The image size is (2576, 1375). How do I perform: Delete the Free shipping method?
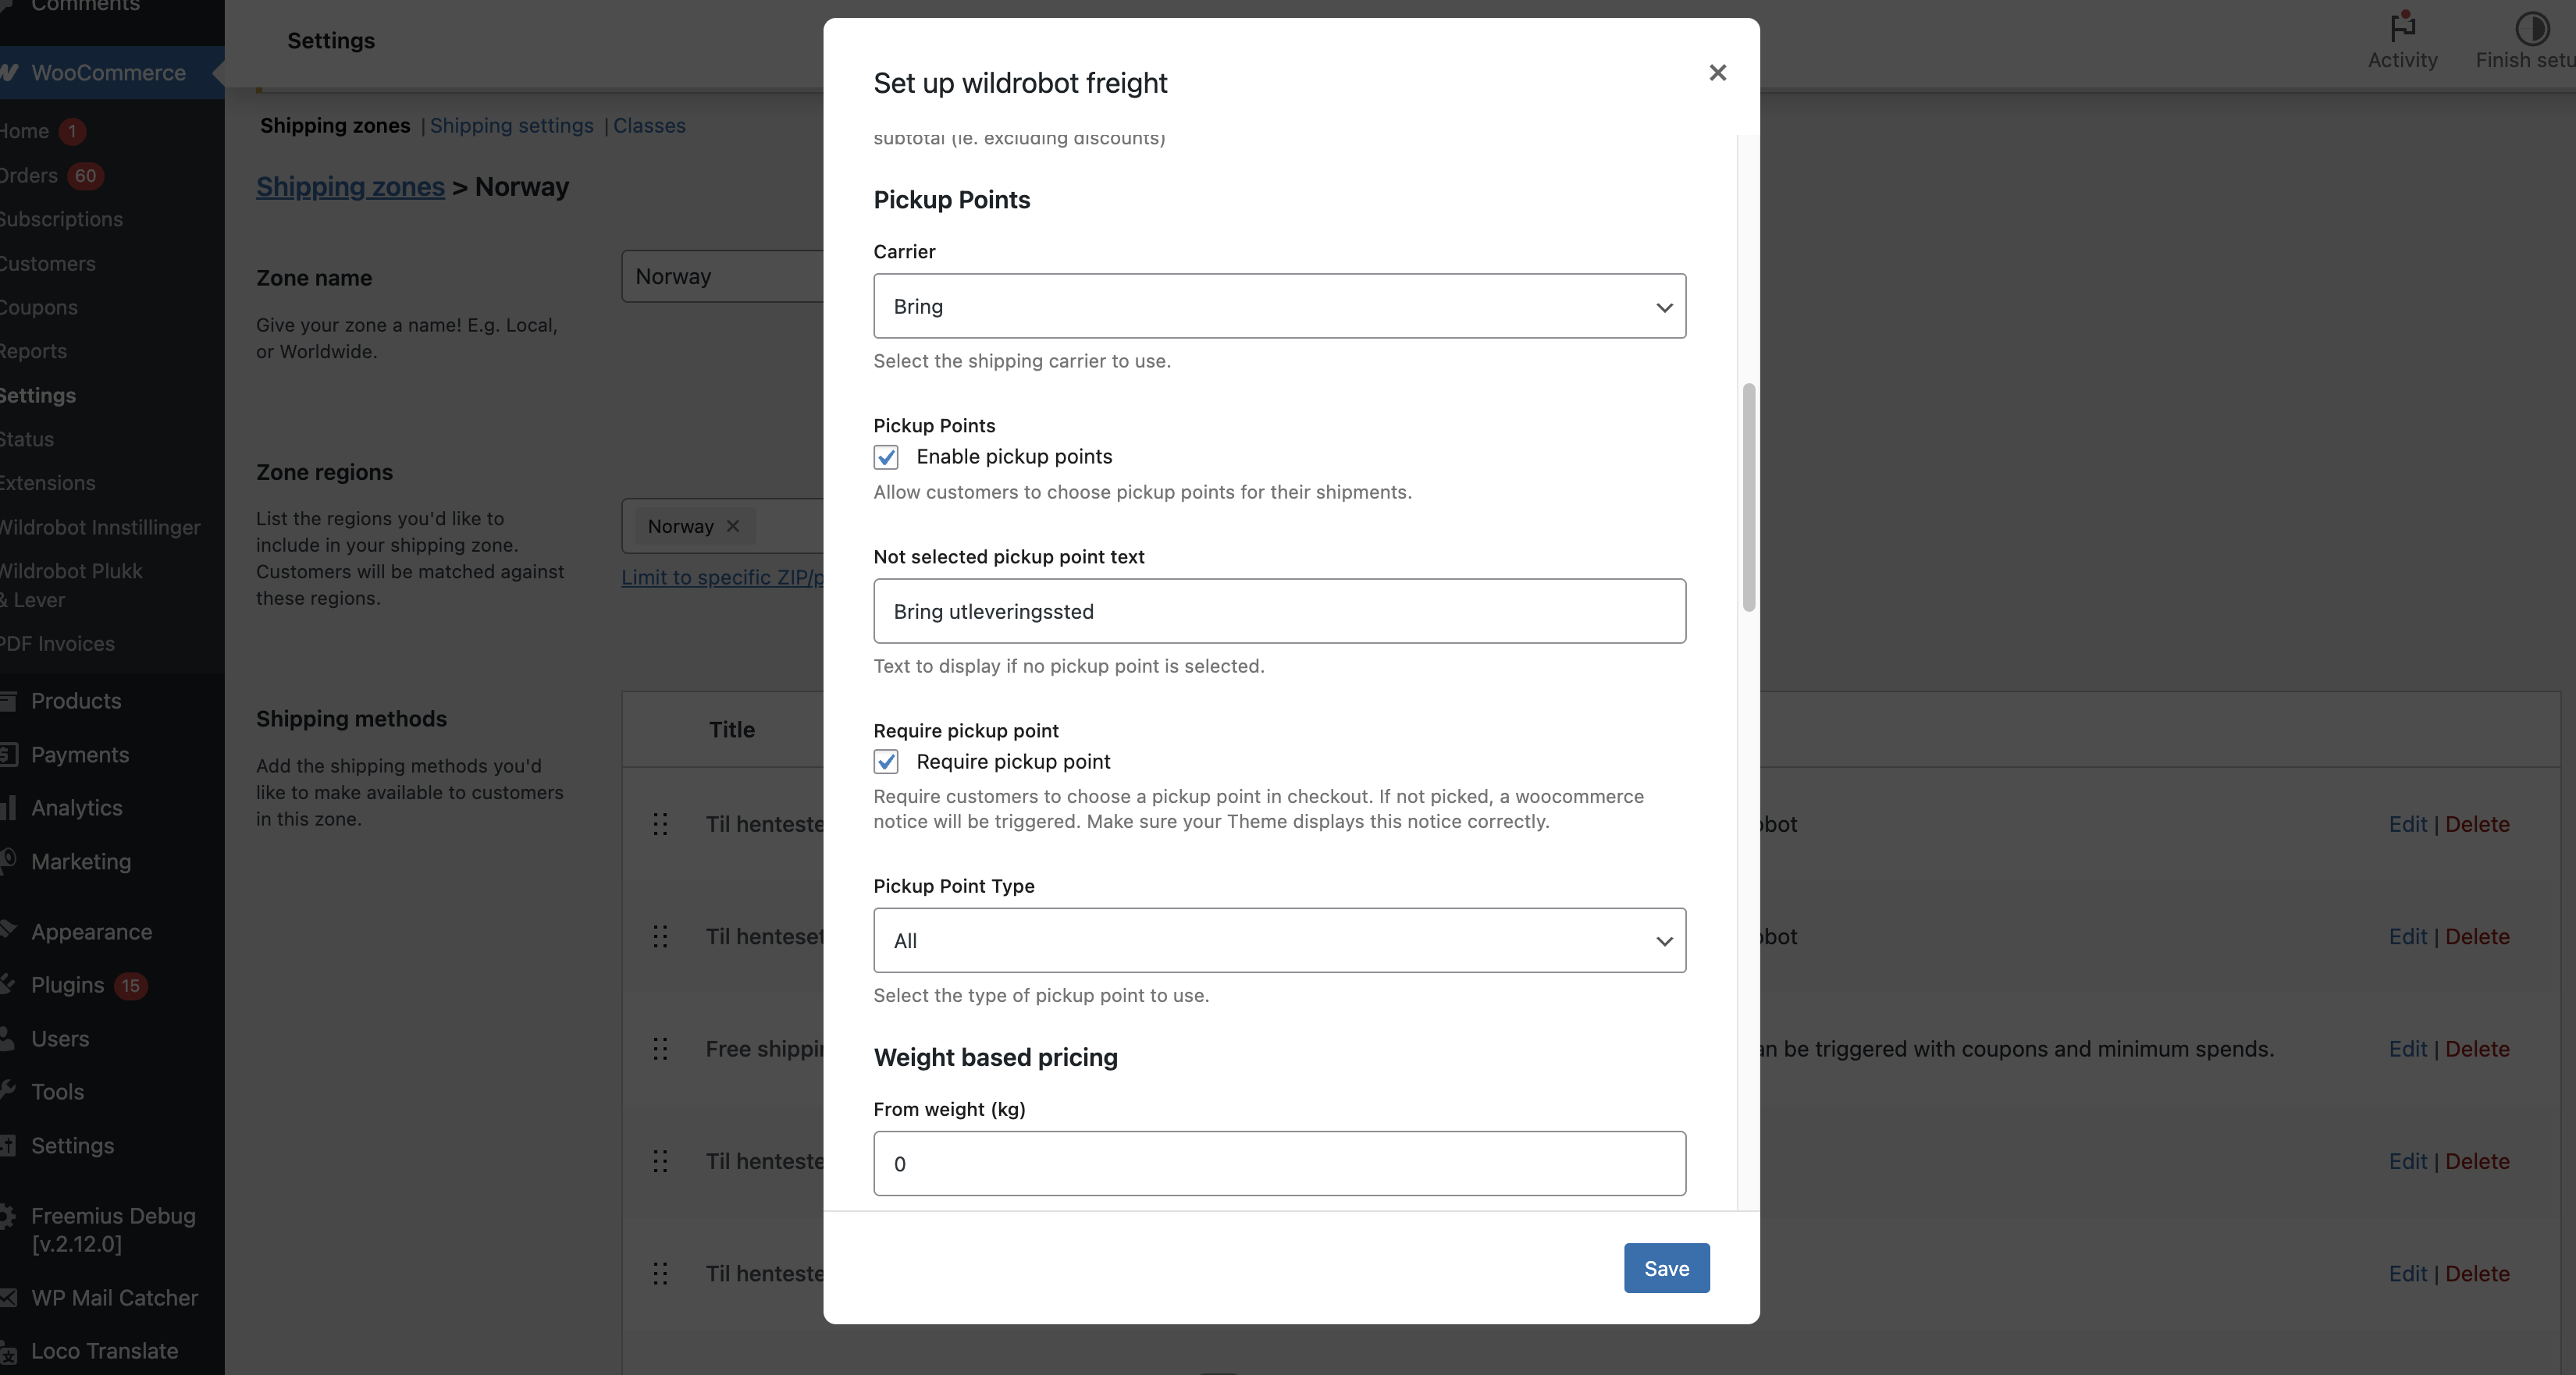[x=2477, y=1049]
